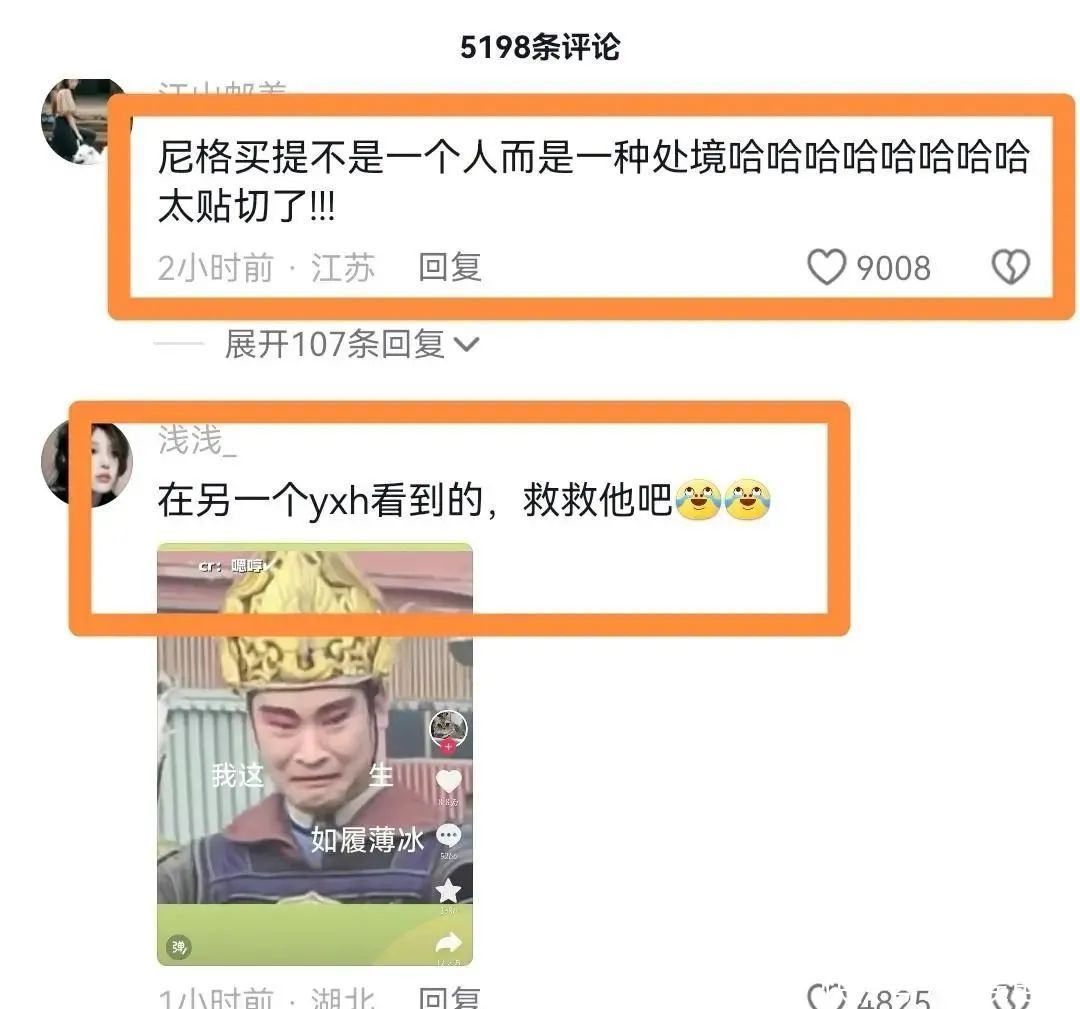Click the chevron next to 107条回复
1080x1009 pixels.
(x=467, y=344)
